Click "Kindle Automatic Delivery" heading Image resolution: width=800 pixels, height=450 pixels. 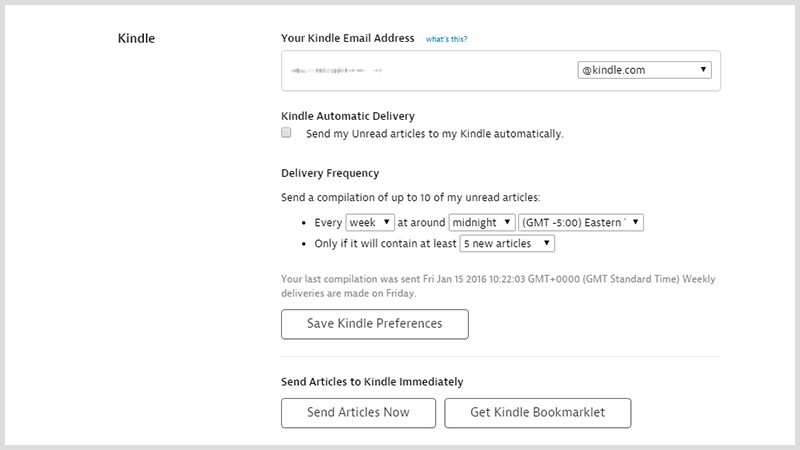point(348,116)
